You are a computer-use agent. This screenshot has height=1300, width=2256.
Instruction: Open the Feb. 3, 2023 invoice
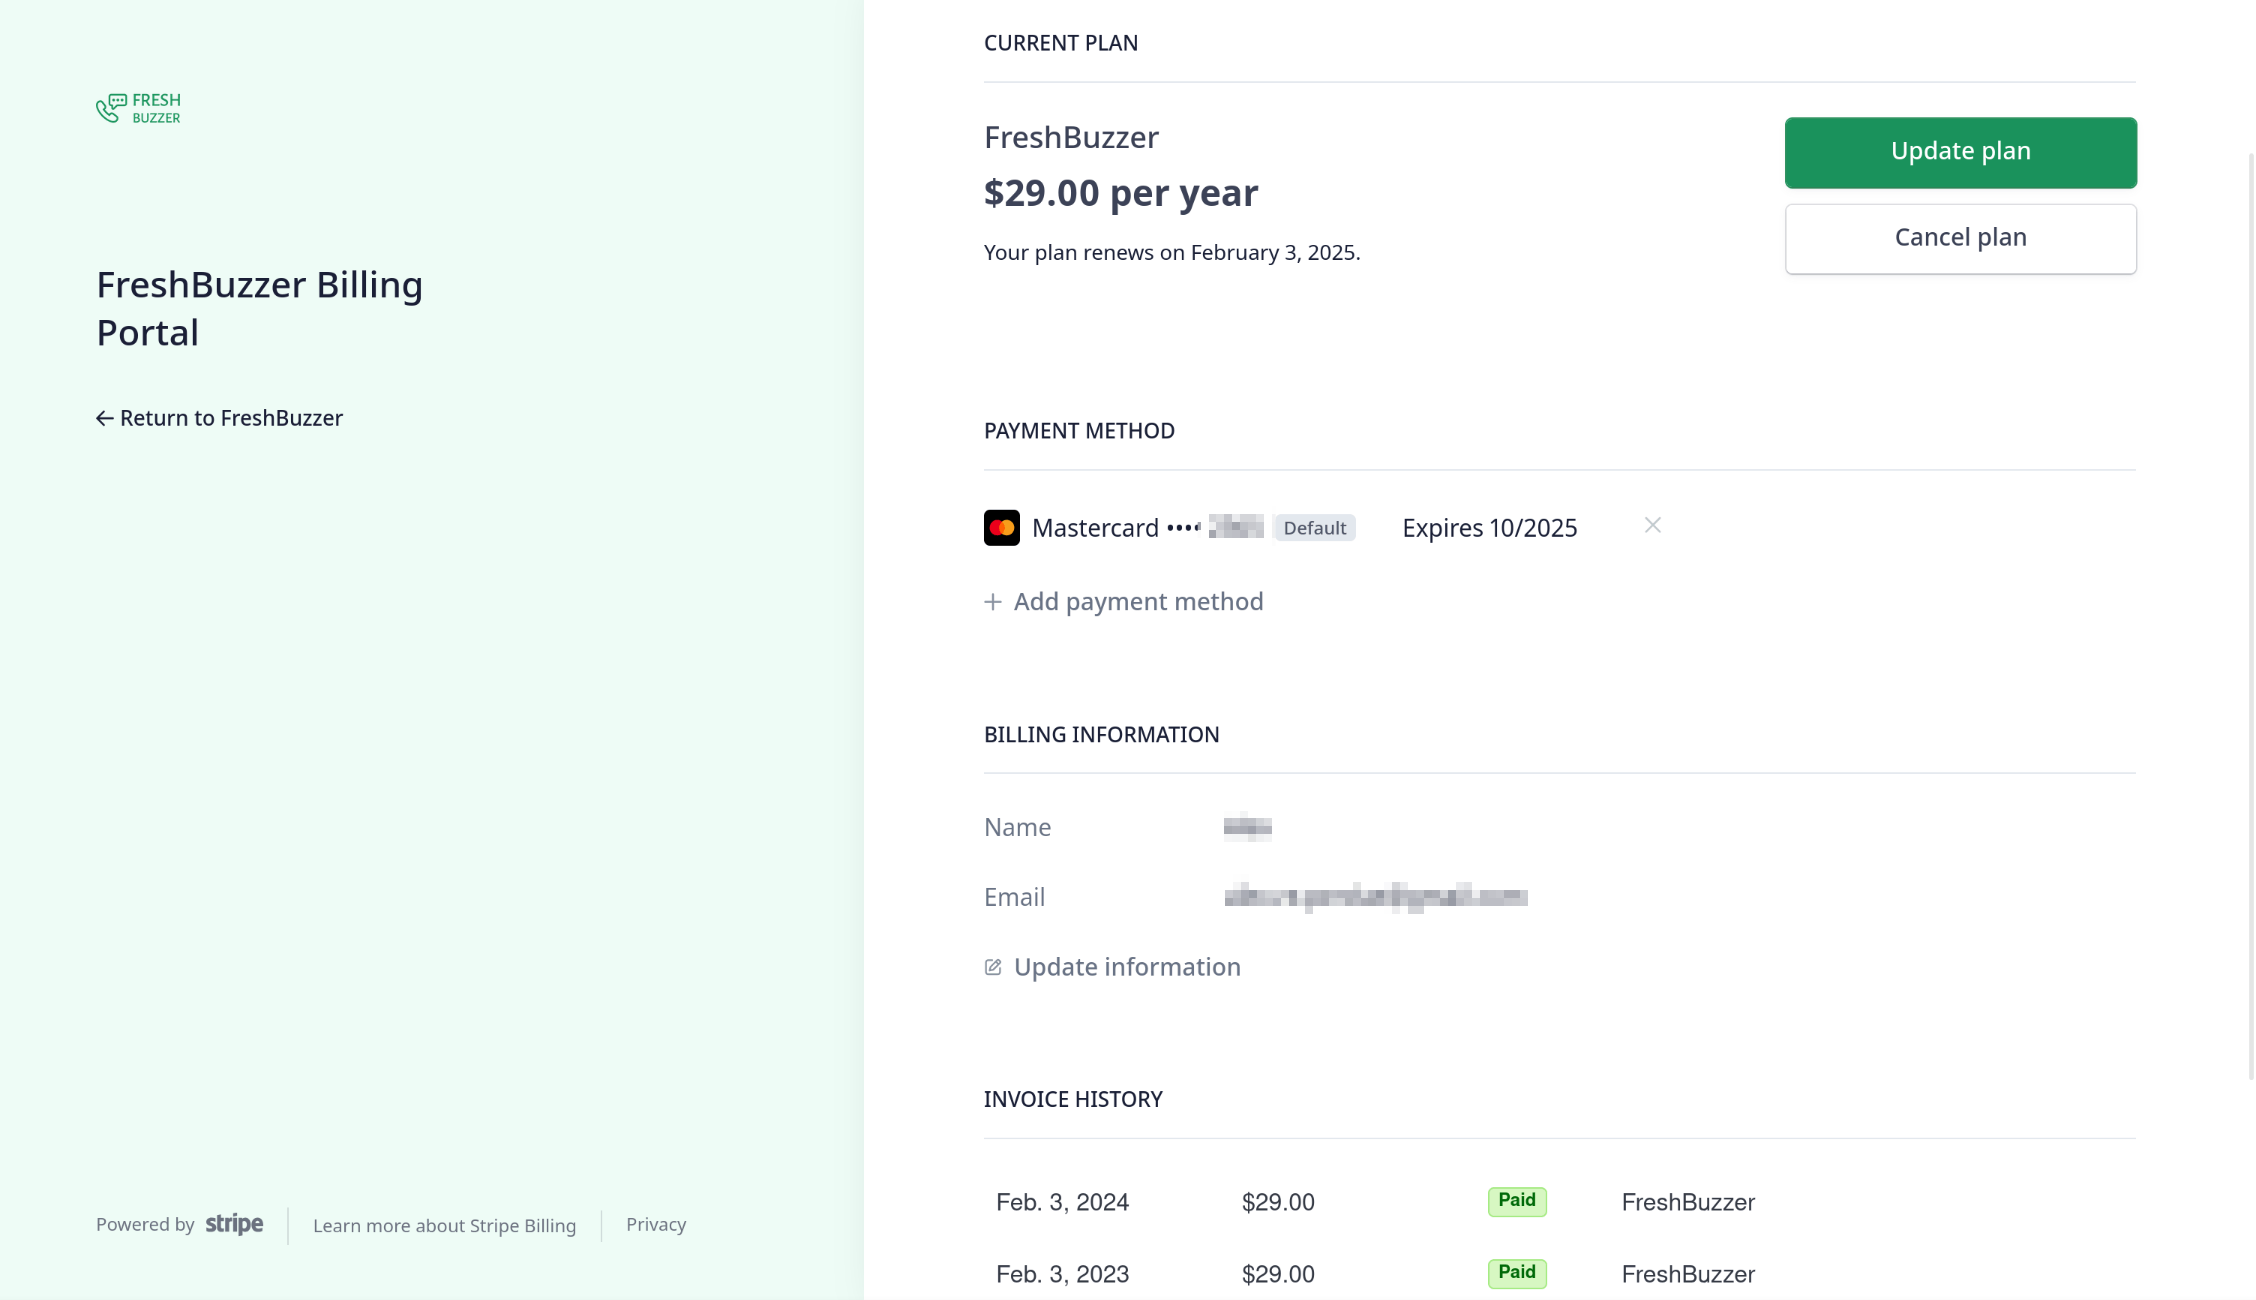point(1062,1274)
